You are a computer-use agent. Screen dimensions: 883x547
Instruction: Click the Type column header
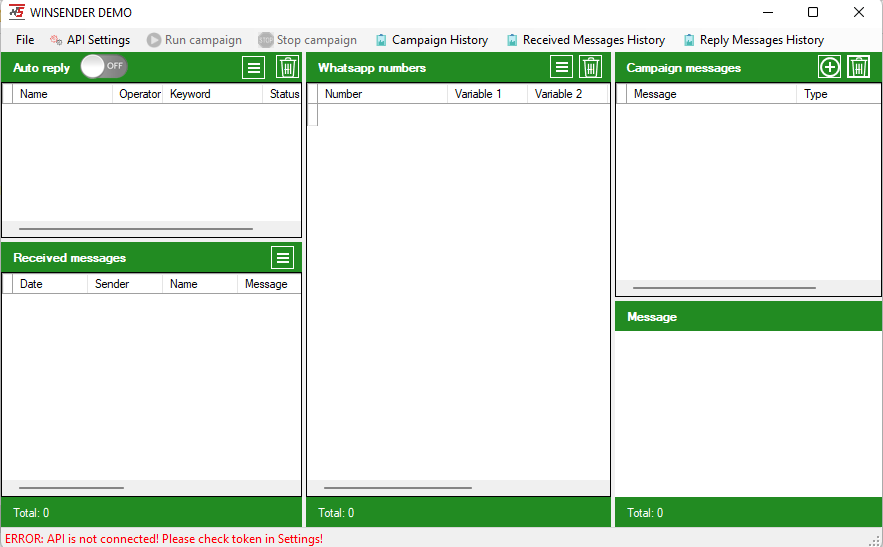[x=839, y=94]
